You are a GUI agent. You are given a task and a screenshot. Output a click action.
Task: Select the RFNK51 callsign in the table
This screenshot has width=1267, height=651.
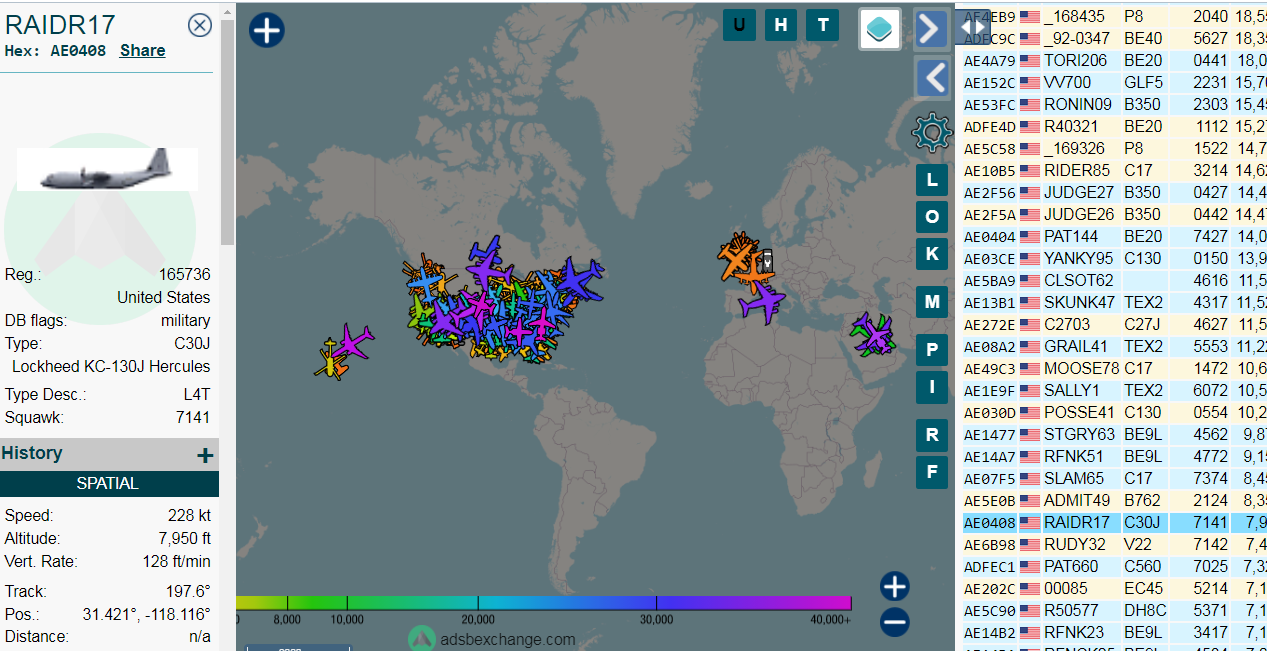pyautogui.click(x=1074, y=456)
